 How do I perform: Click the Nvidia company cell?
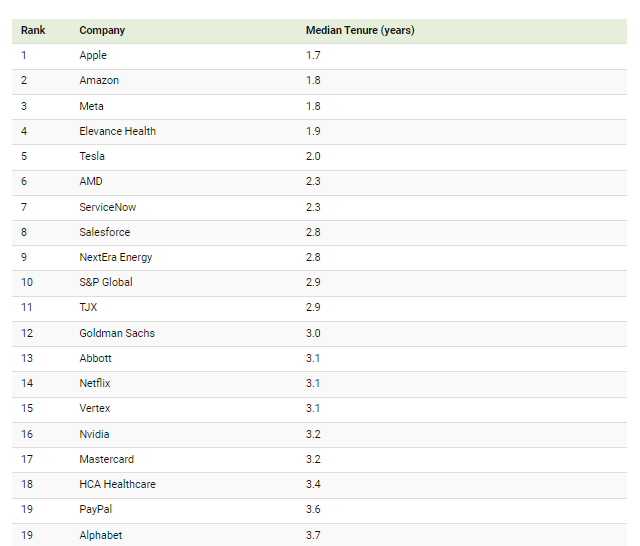pyautogui.click(x=95, y=434)
